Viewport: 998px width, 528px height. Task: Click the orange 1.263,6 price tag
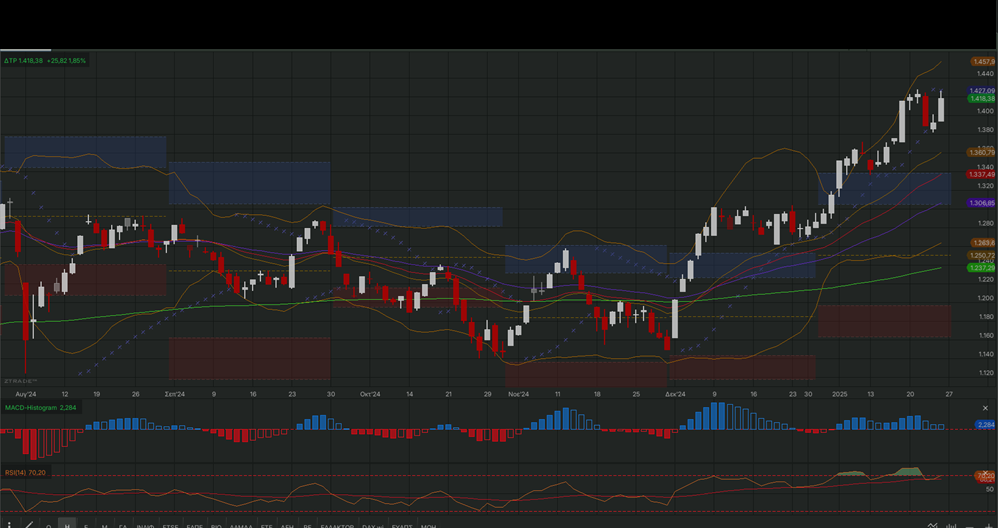983,243
